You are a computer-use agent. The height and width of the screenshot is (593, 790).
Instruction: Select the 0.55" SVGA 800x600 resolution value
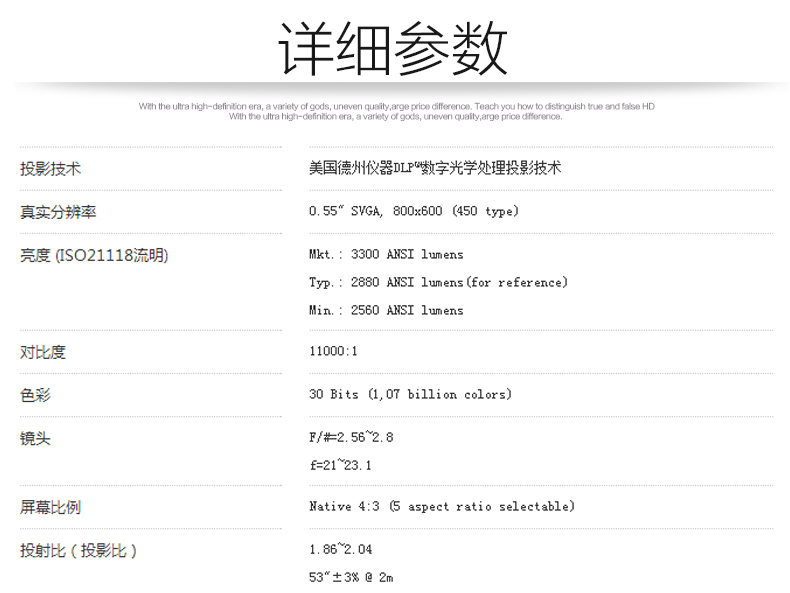pos(414,212)
